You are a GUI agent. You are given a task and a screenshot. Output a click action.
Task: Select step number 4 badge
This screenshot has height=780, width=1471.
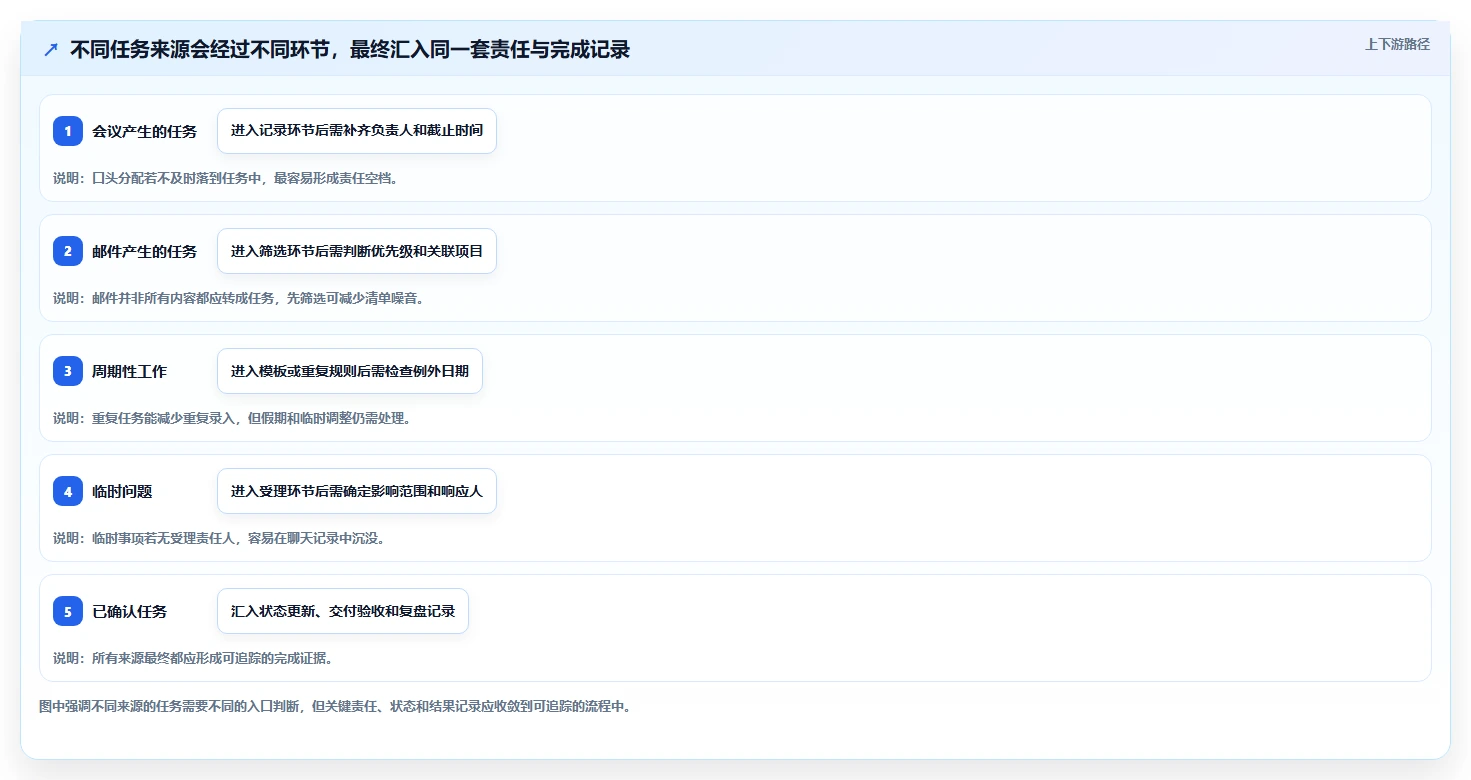coord(68,491)
